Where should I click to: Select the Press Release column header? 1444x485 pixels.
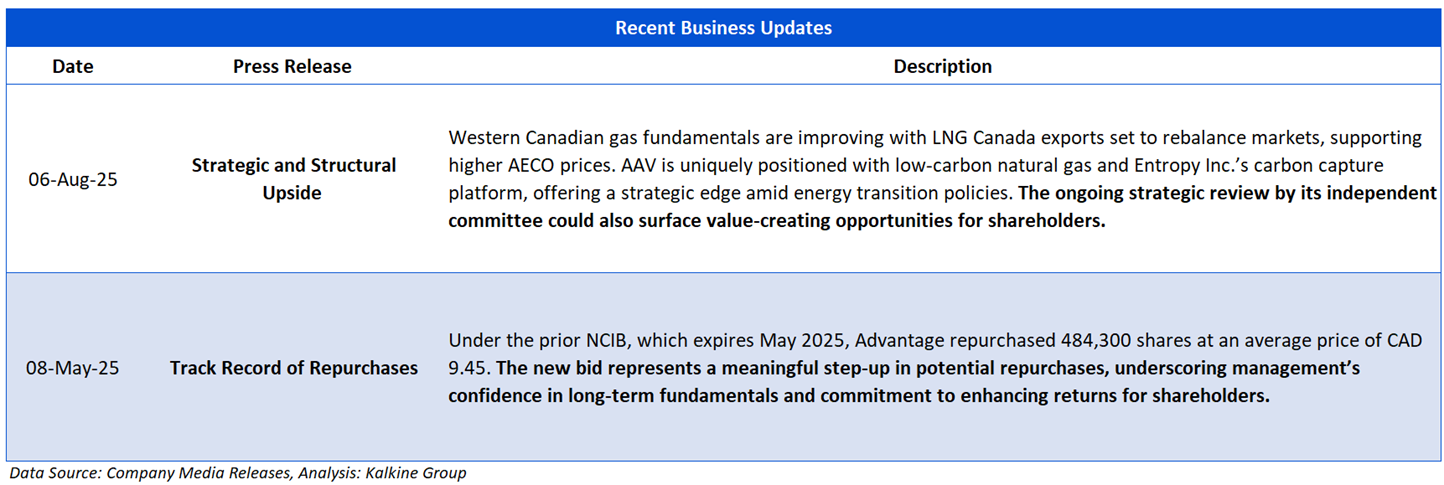click(292, 67)
